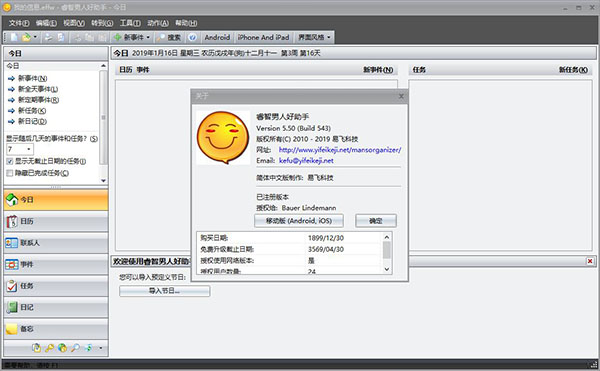Open the dropdown arrow beside the open-folder icon
The height and width of the screenshot is (371, 600).
click(x=35, y=37)
